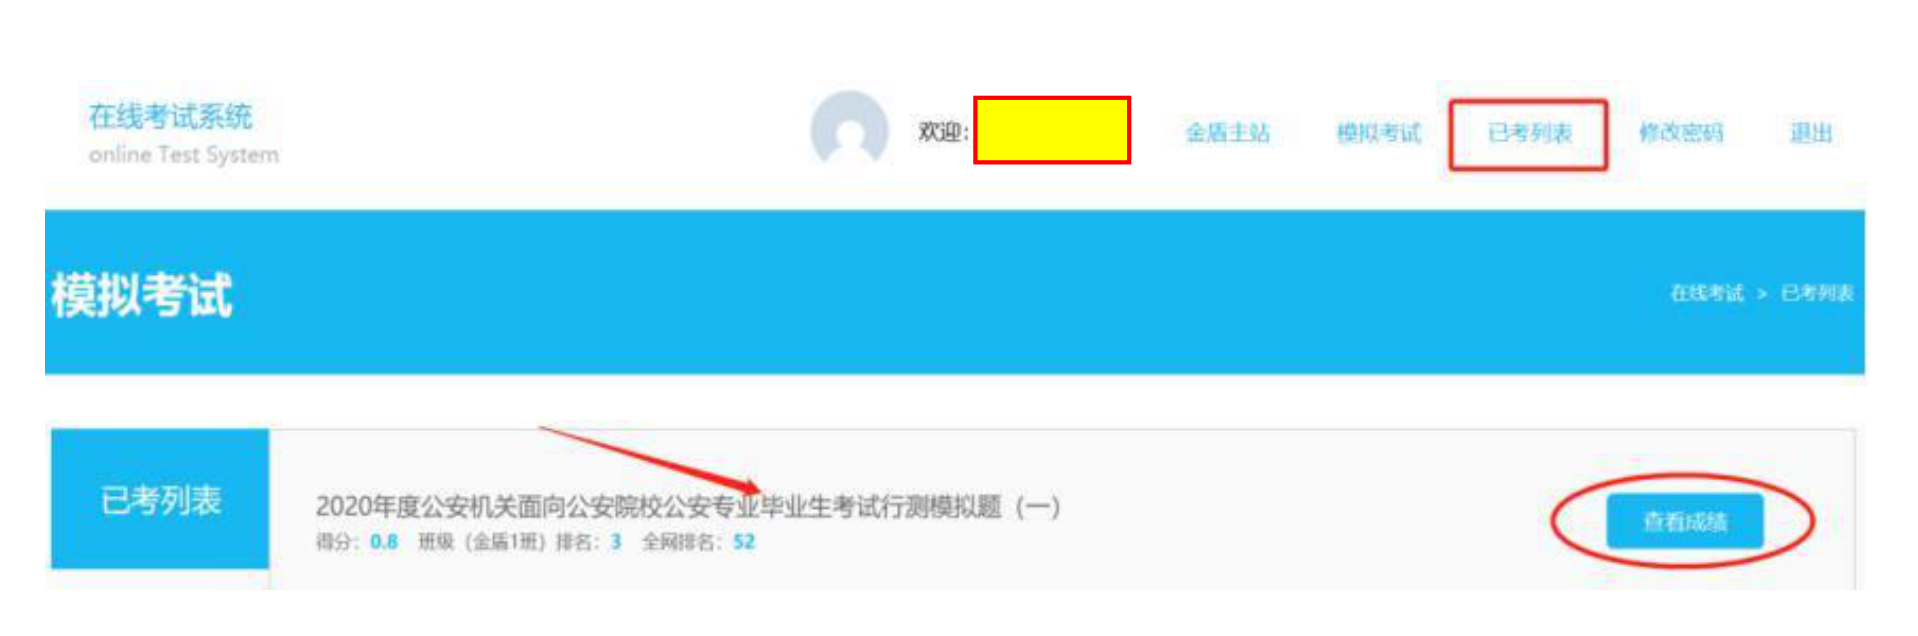Screen dimensions: 1918x636
Task: Click the 全网排名 value 52
Action: tap(744, 542)
